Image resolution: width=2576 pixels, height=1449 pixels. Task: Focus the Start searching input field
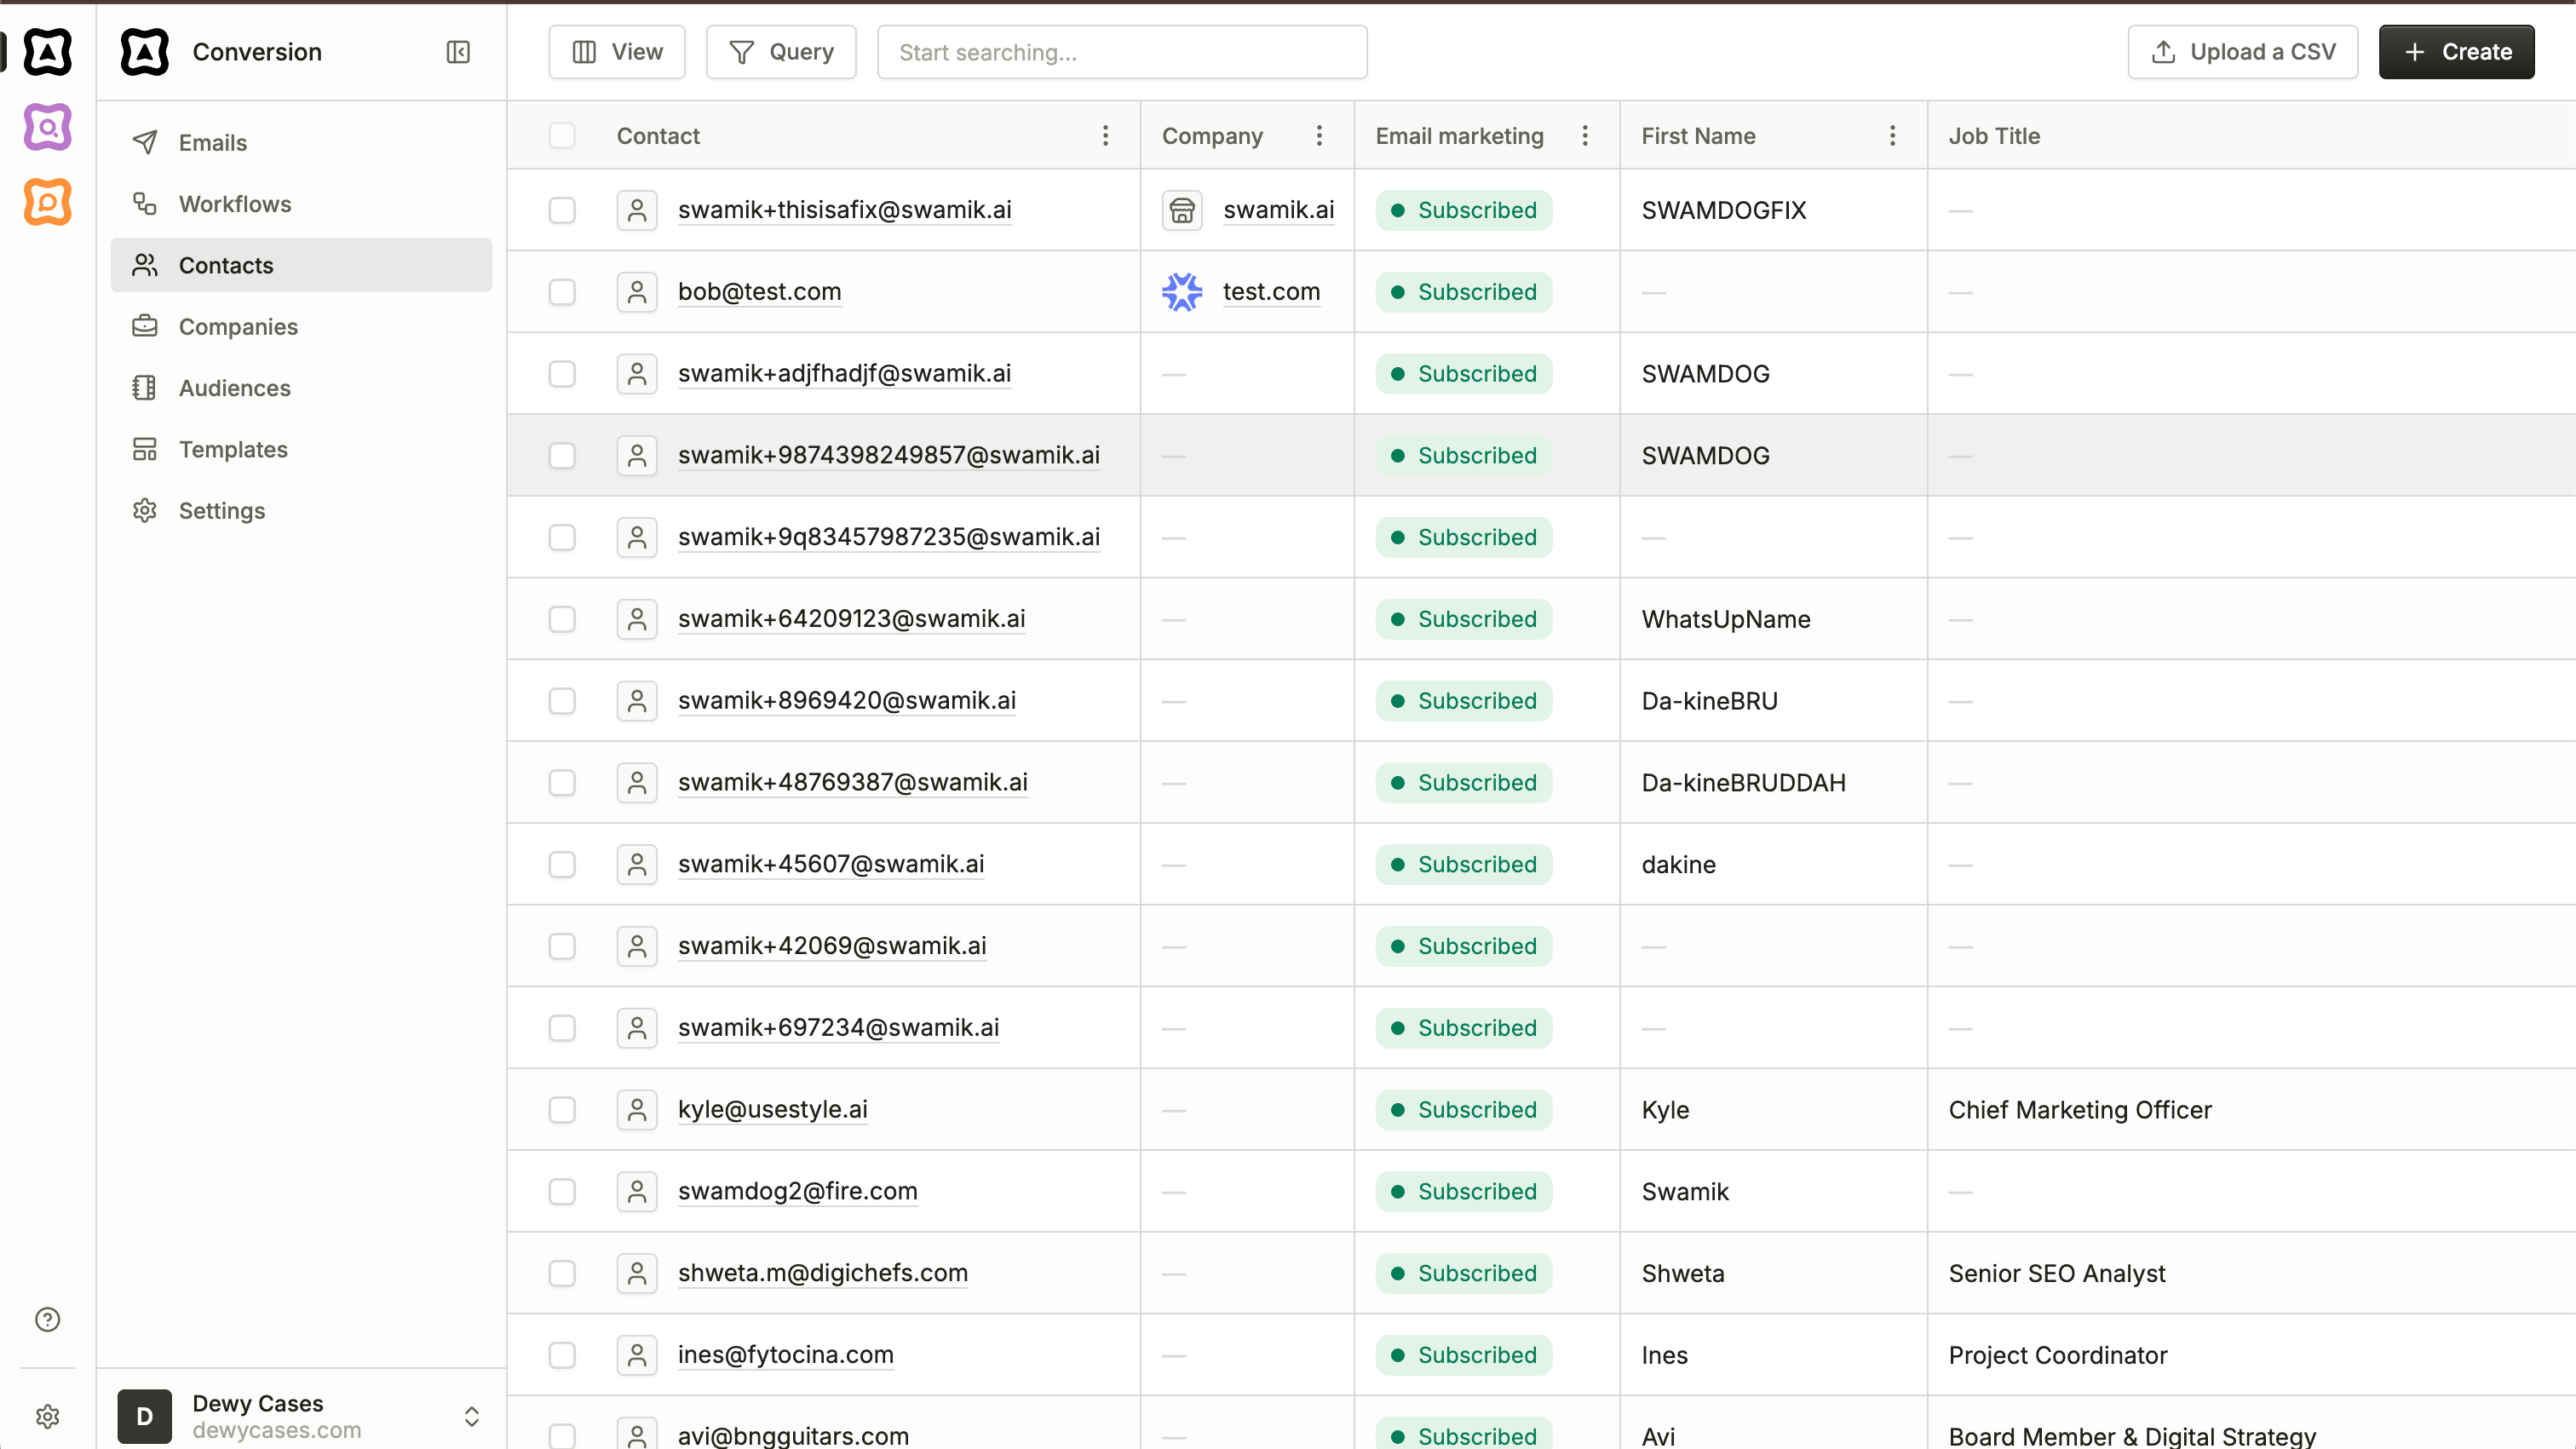pyautogui.click(x=1121, y=52)
